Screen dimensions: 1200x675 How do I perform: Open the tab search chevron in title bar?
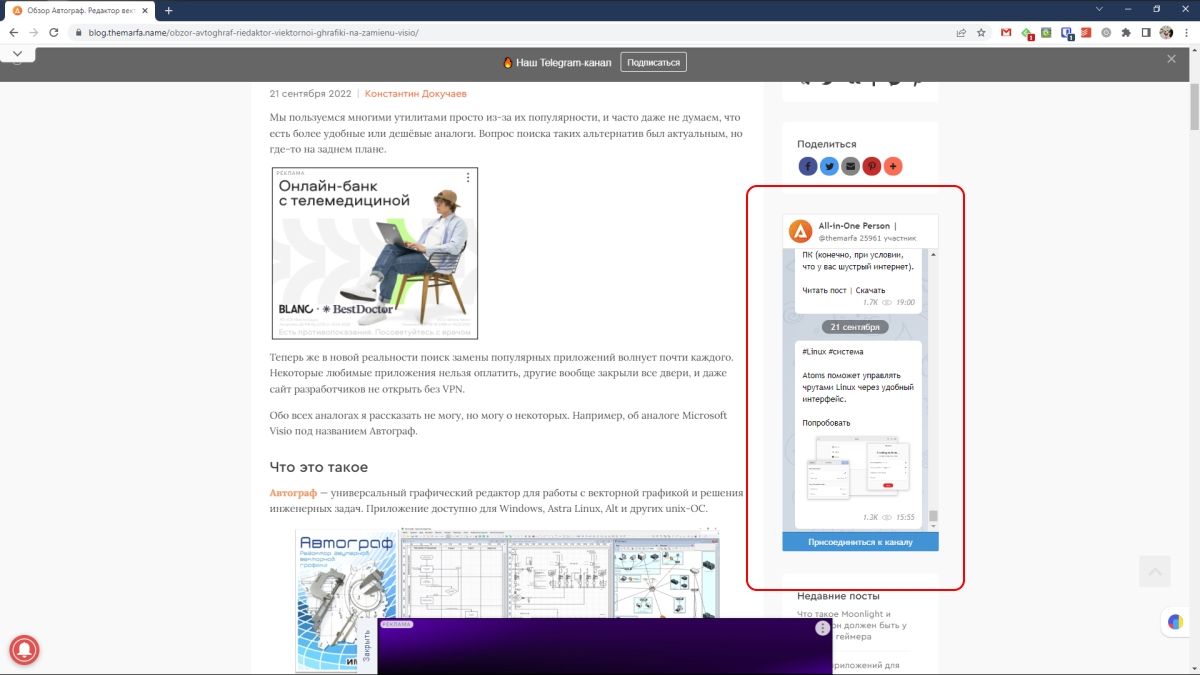point(1099,9)
